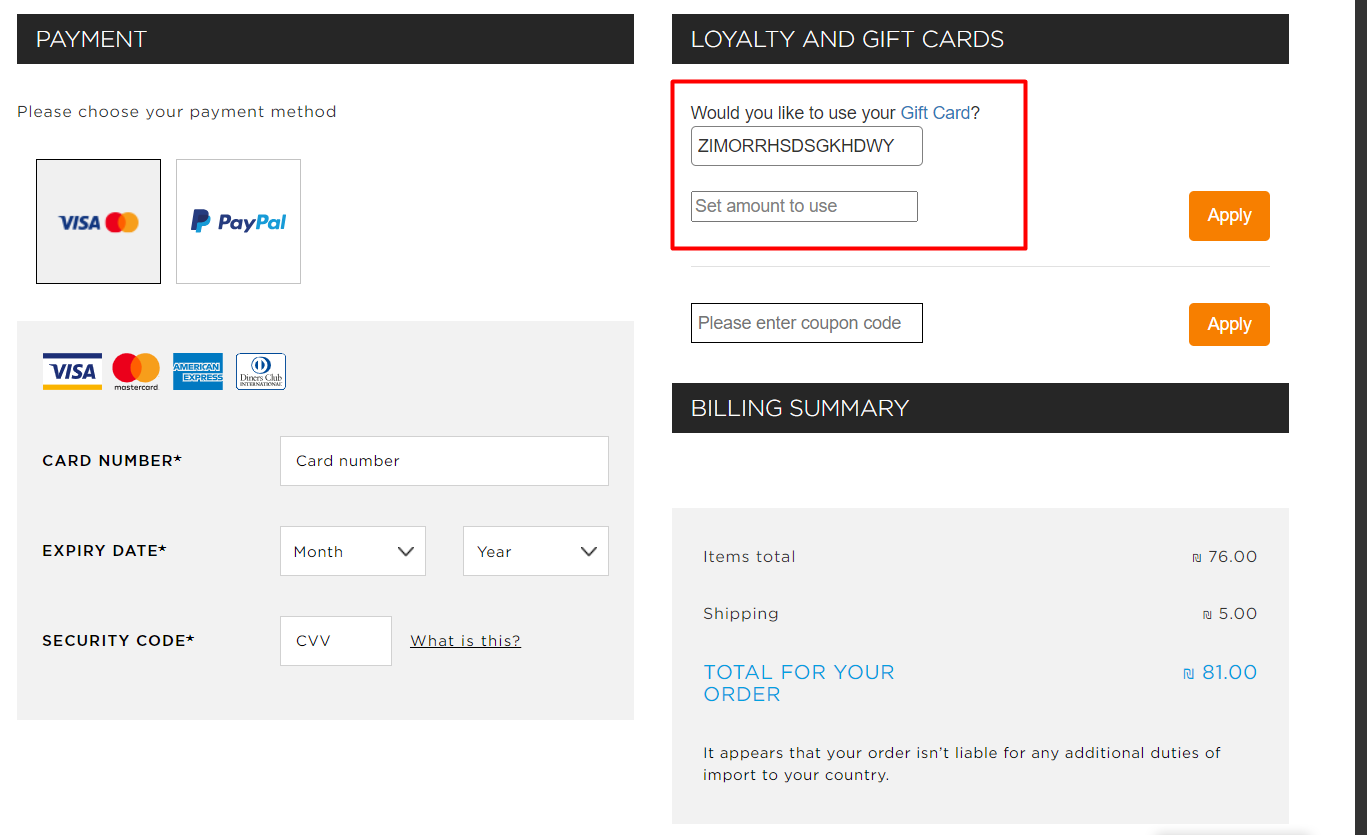Click the Mastercard logo above Card Number
Screen dimensions: 1367x835
136,371
